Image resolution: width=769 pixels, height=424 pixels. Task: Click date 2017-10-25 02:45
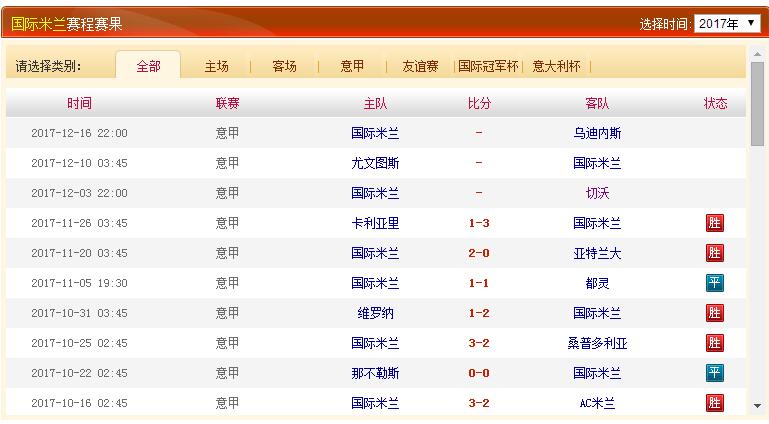pyautogui.click(x=79, y=343)
